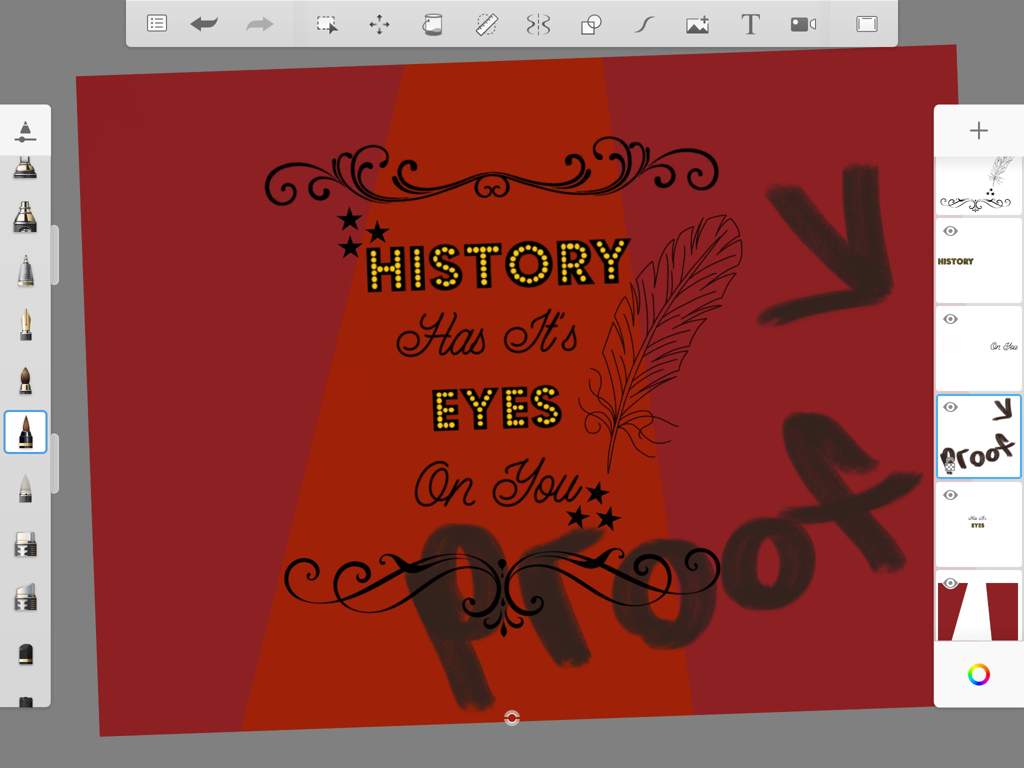Viewport: 1024px width, 768px height.
Task: Open the Ruler guides tool
Action: tap(486, 24)
